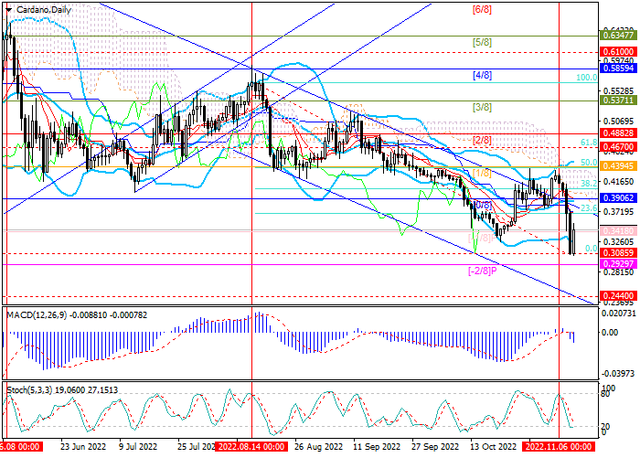Click the 0.43945 orange price tag
This screenshot has height=457, width=640.
coord(619,165)
